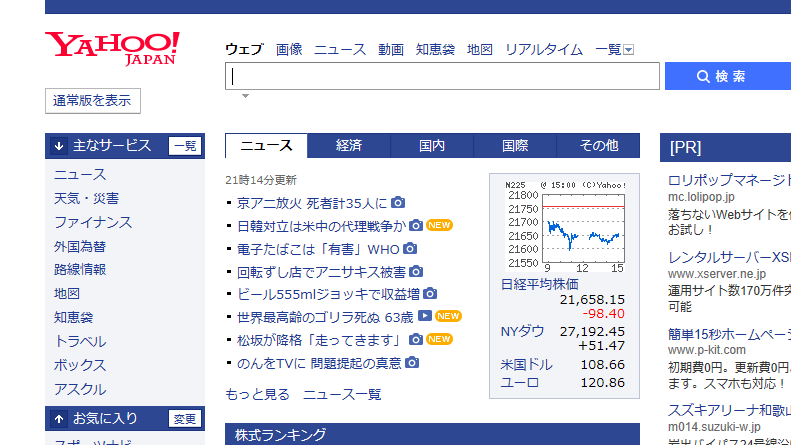
Task: Expand search options triangle below search box
Action: (x=245, y=97)
